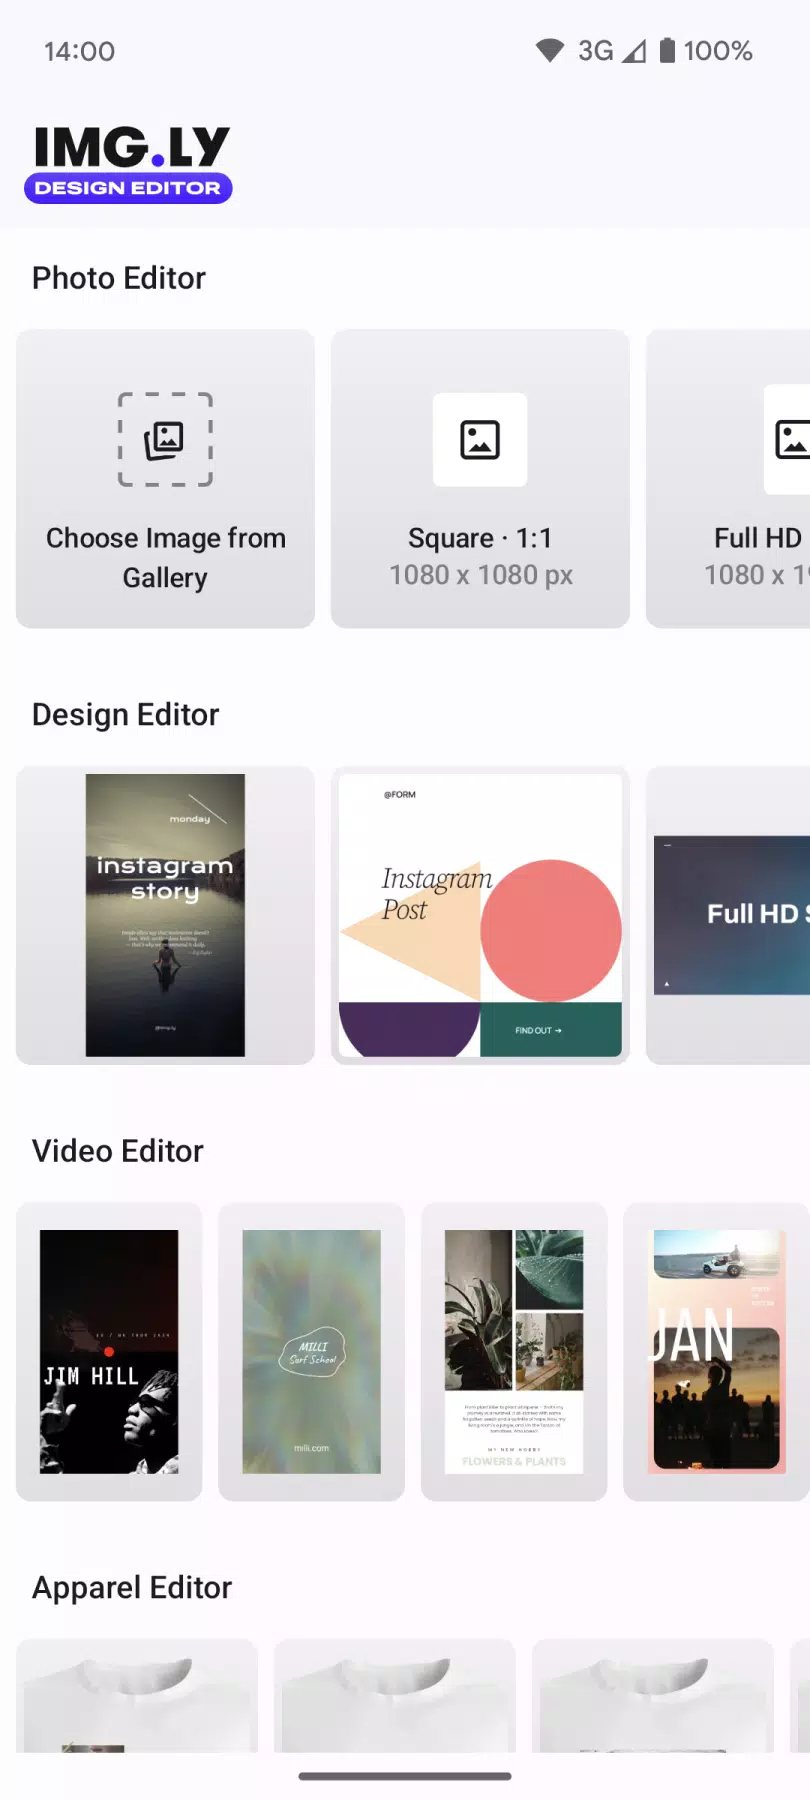810x1800 pixels.
Task: Tap the 3G signal strength icon
Action: pos(634,51)
